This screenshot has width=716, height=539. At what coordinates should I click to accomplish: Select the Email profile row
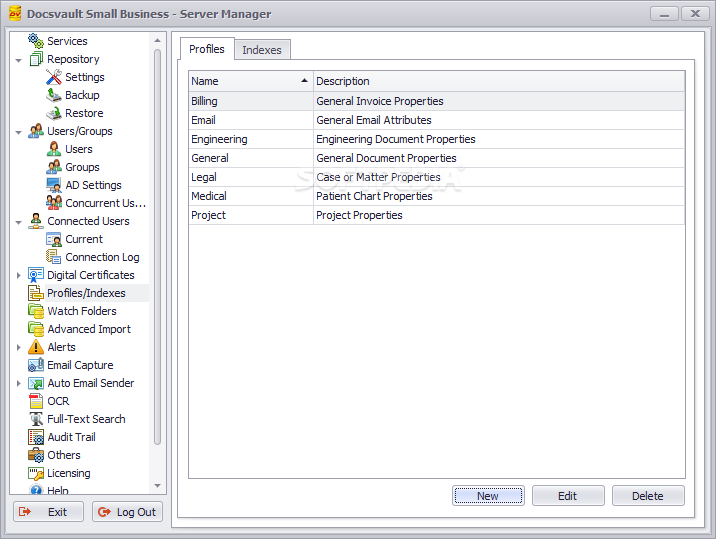coord(437,120)
